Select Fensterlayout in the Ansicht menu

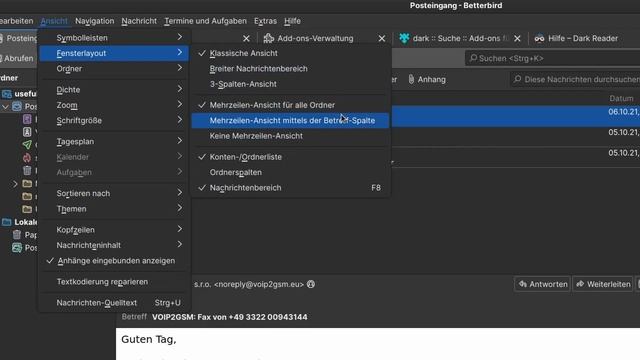click(x=114, y=53)
